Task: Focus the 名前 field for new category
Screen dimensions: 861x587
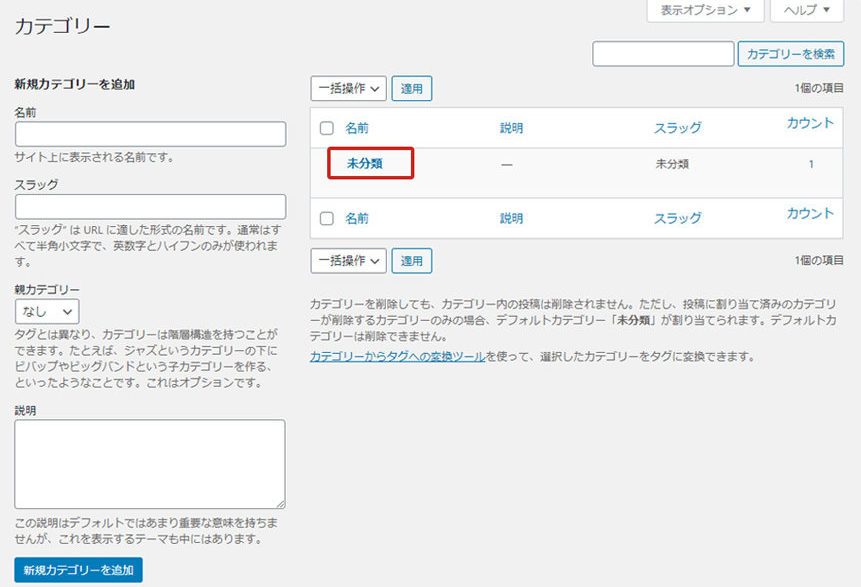Action: [150, 134]
